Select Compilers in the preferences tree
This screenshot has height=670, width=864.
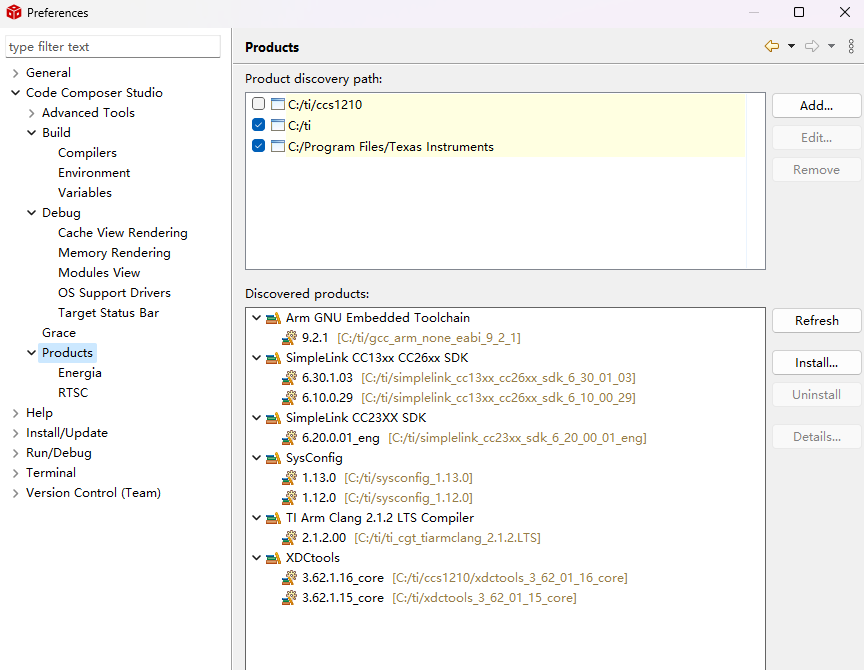[87, 153]
